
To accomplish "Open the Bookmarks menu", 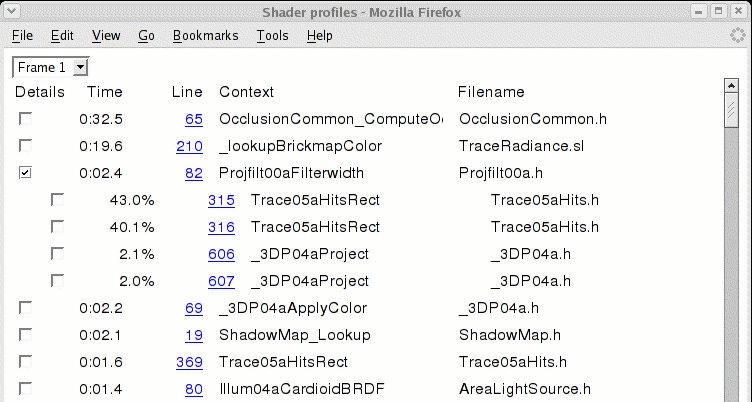I will point(205,35).
